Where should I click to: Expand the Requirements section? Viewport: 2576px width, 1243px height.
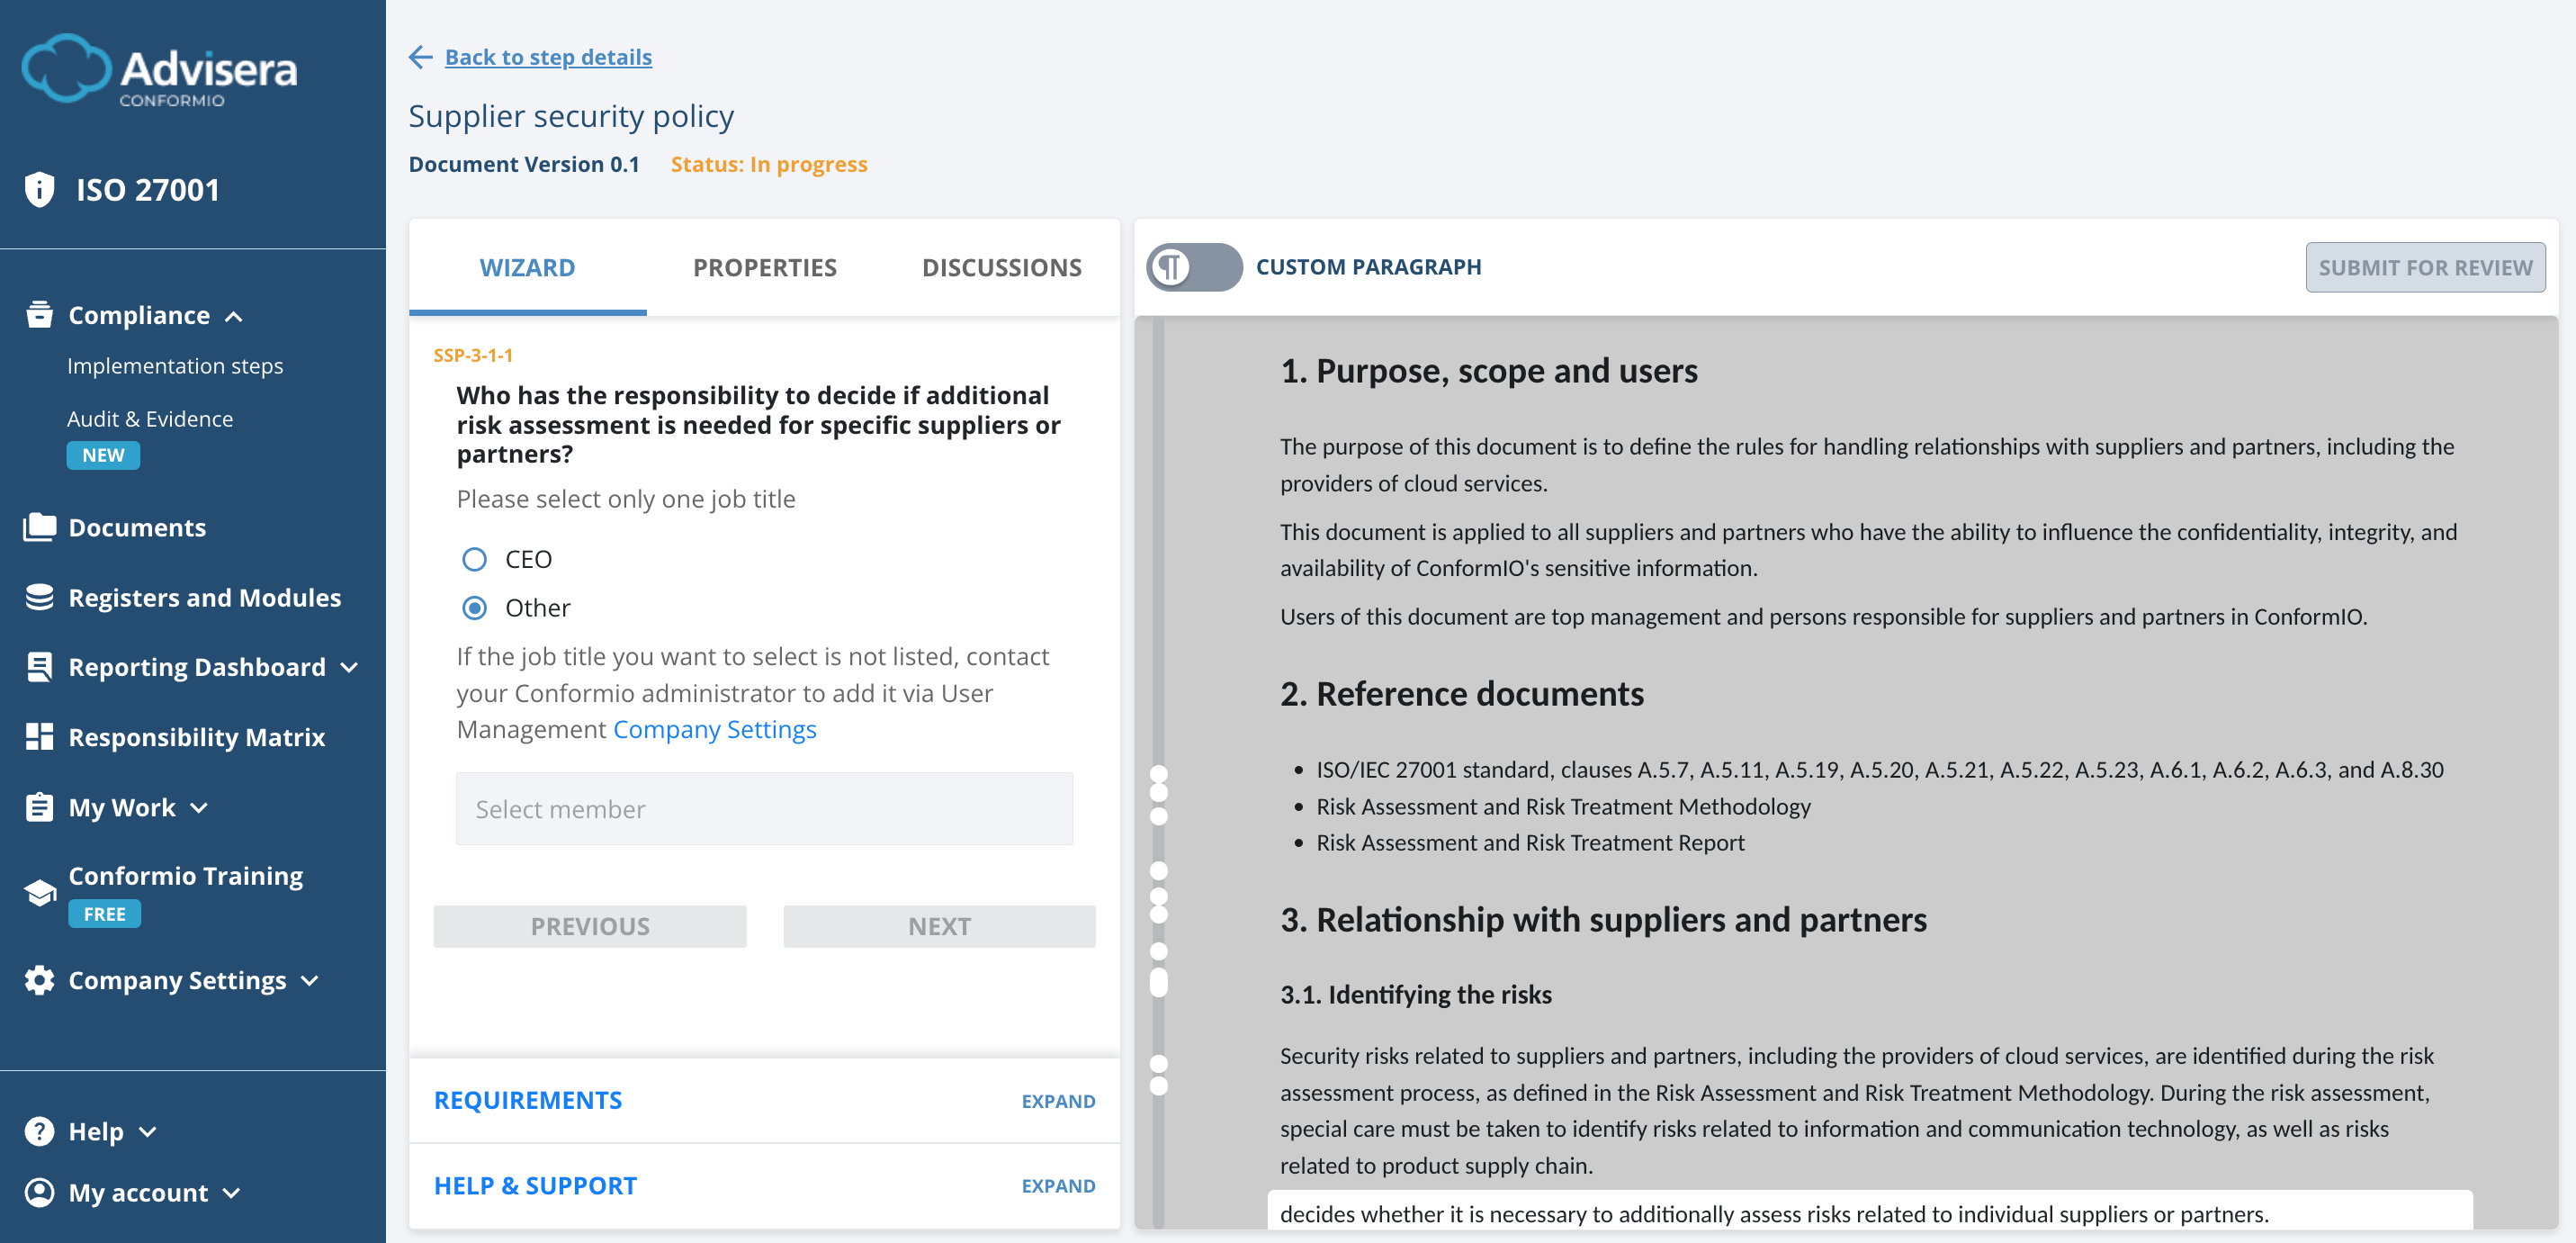pyautogui.click(x=1058, y=1100)
